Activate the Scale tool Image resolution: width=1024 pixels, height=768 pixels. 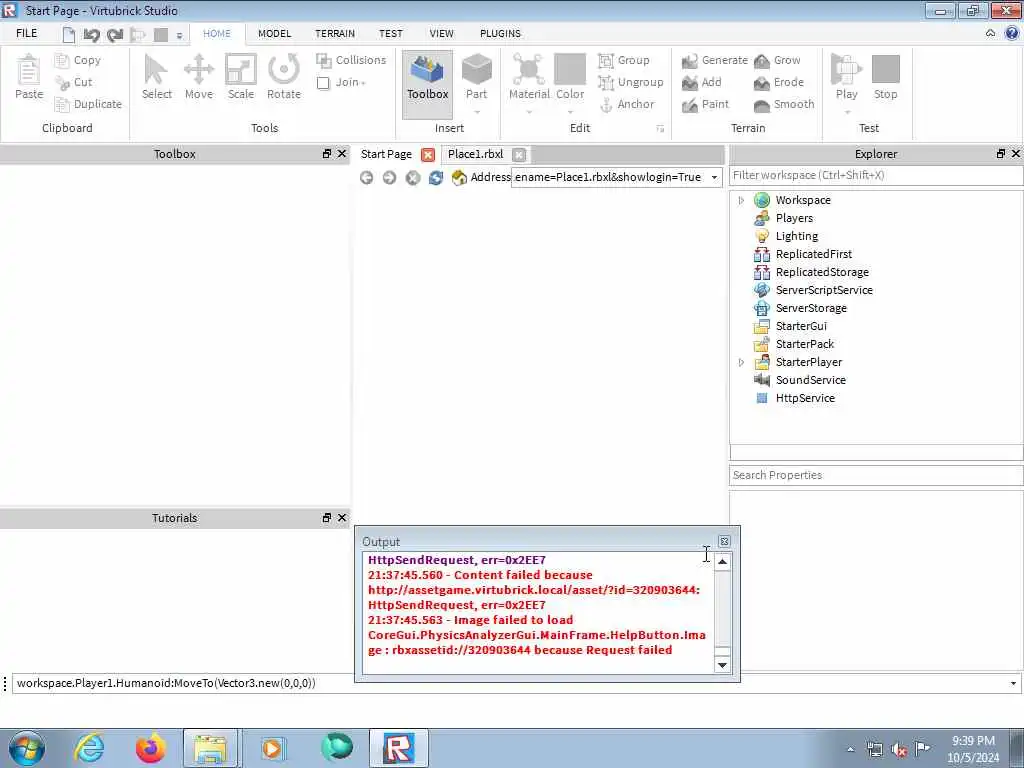tap(240, 77)
